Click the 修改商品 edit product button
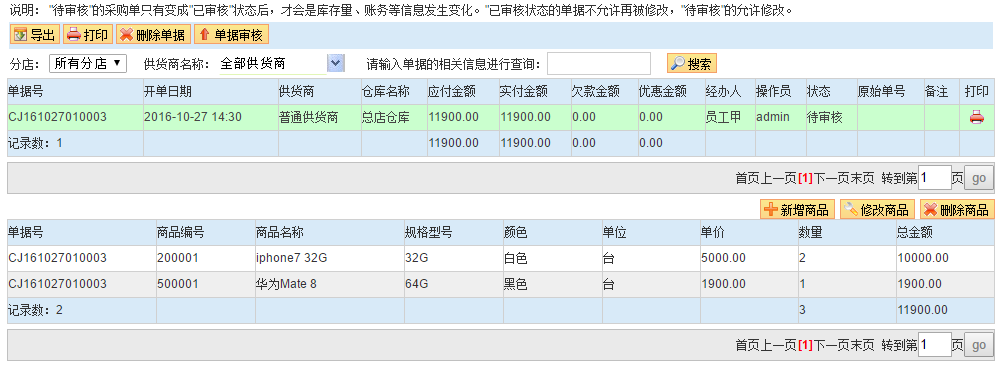 click(x=877, y=210)
